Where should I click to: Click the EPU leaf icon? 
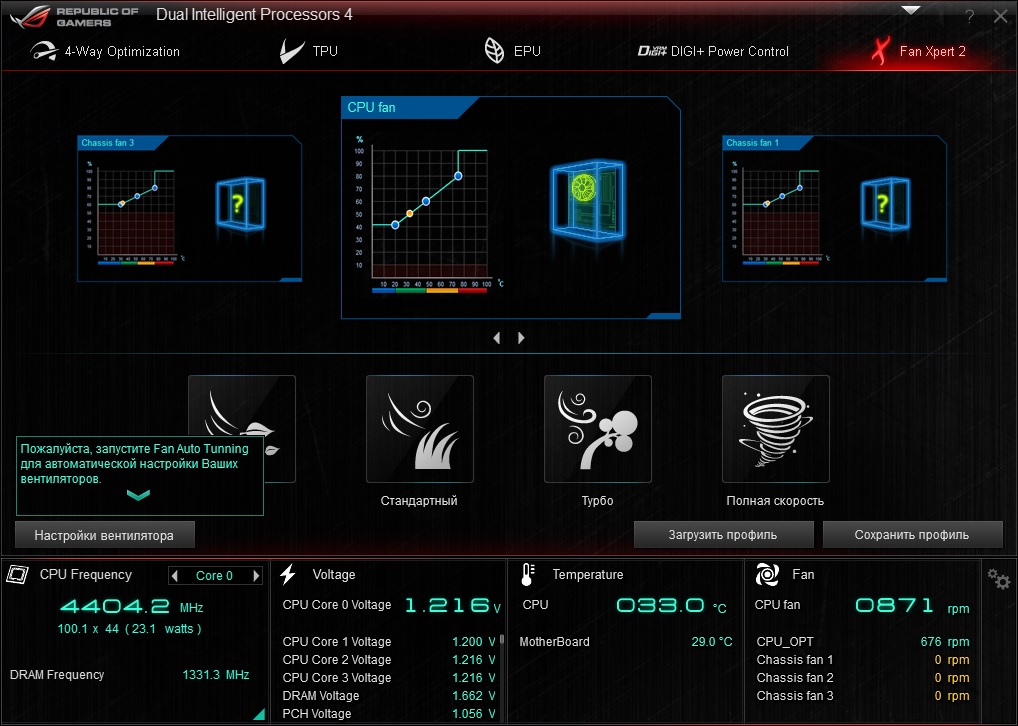pyautogui.click(x=494, y=51)
